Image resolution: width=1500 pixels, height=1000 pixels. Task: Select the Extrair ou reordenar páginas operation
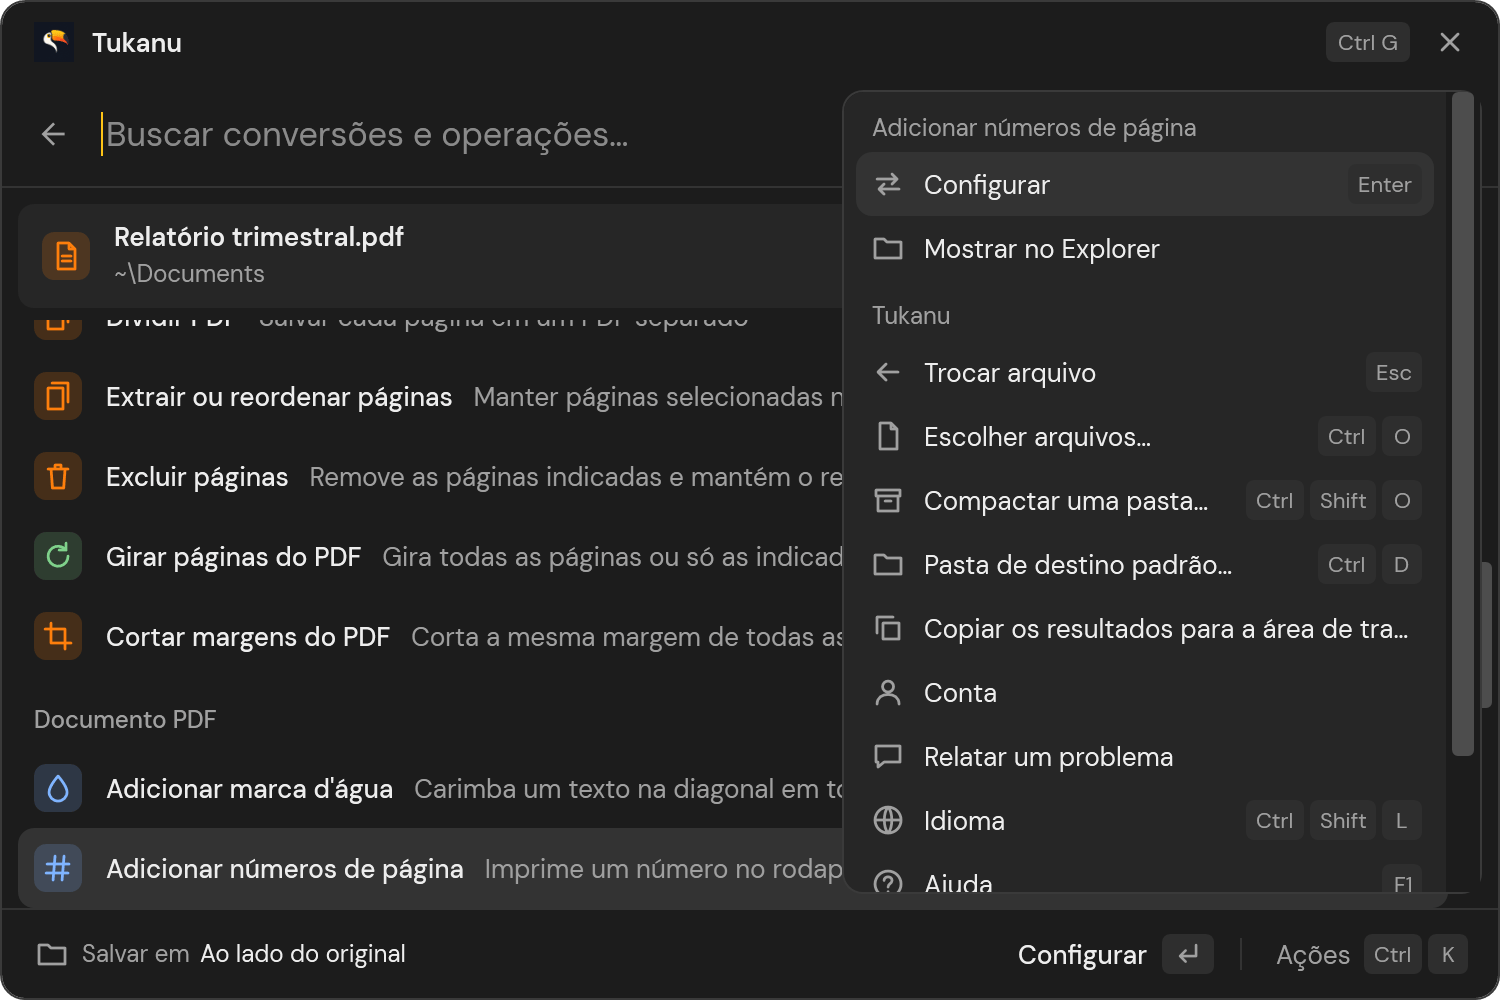(432, 396)
